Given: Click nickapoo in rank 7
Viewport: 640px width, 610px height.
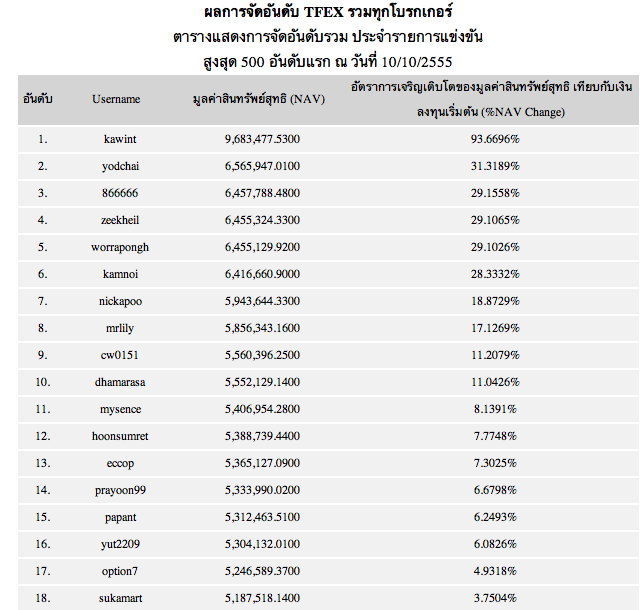Looking at the screenshot, I should pos(120,301).
